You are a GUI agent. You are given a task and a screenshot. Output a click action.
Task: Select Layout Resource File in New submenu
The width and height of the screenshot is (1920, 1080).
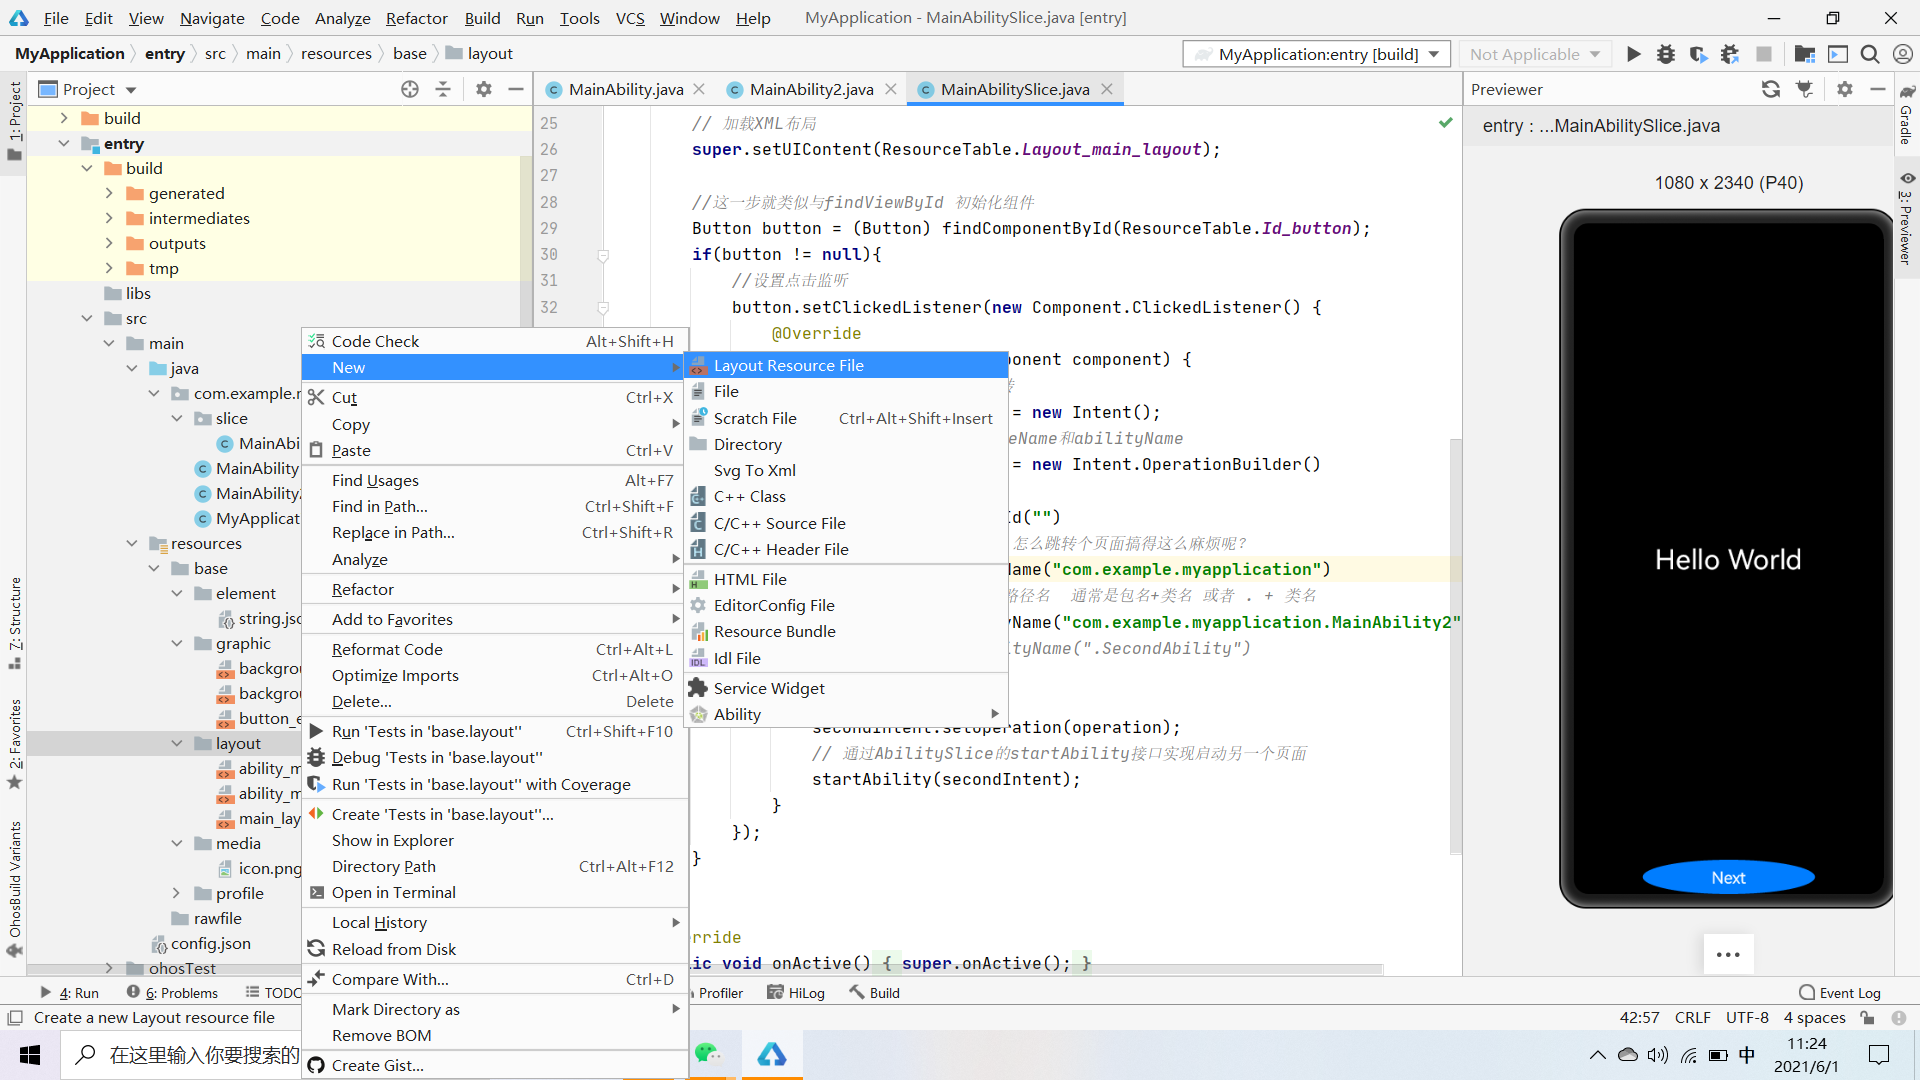coord(788,365)
